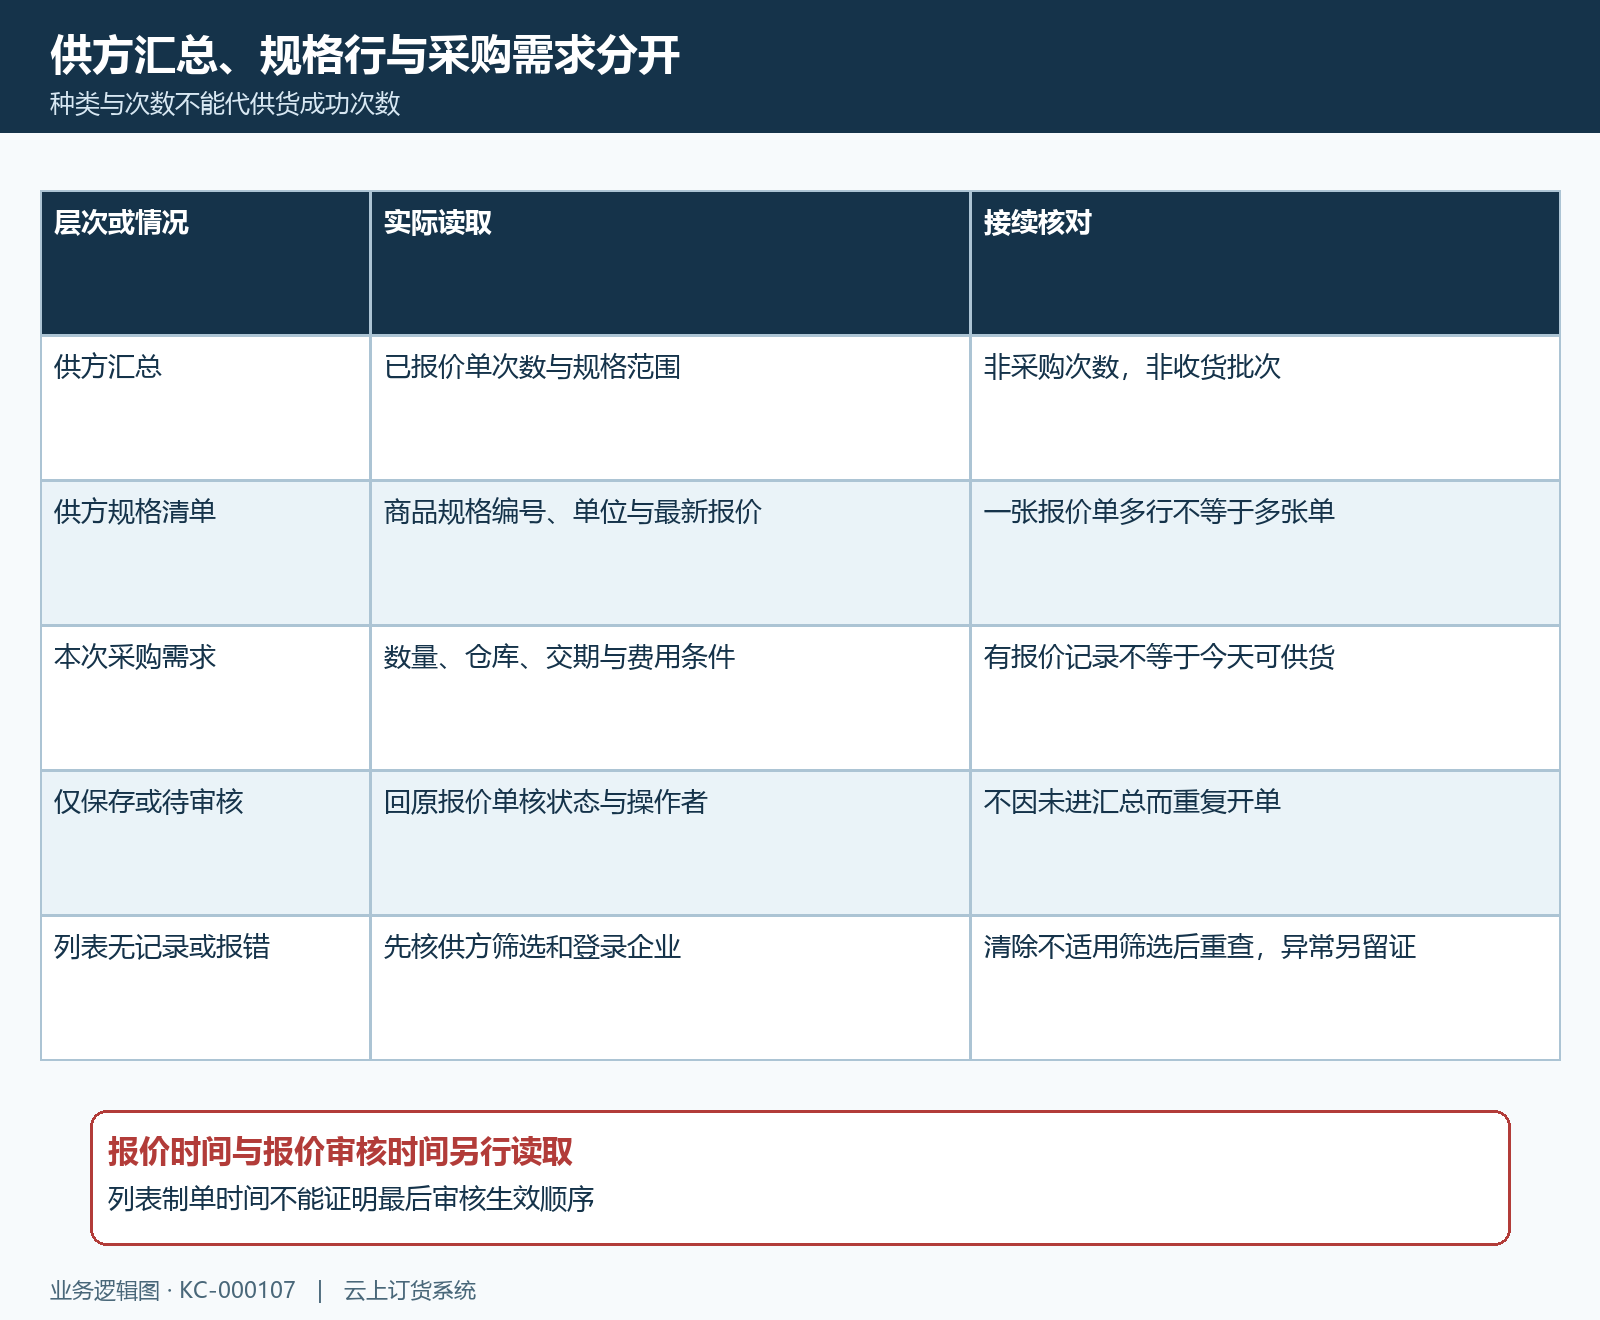Viewport: 1600px width, 1320px height.
Task: Select the 非采购次数，非收货批次 cell
Action: pos(1265,408)
